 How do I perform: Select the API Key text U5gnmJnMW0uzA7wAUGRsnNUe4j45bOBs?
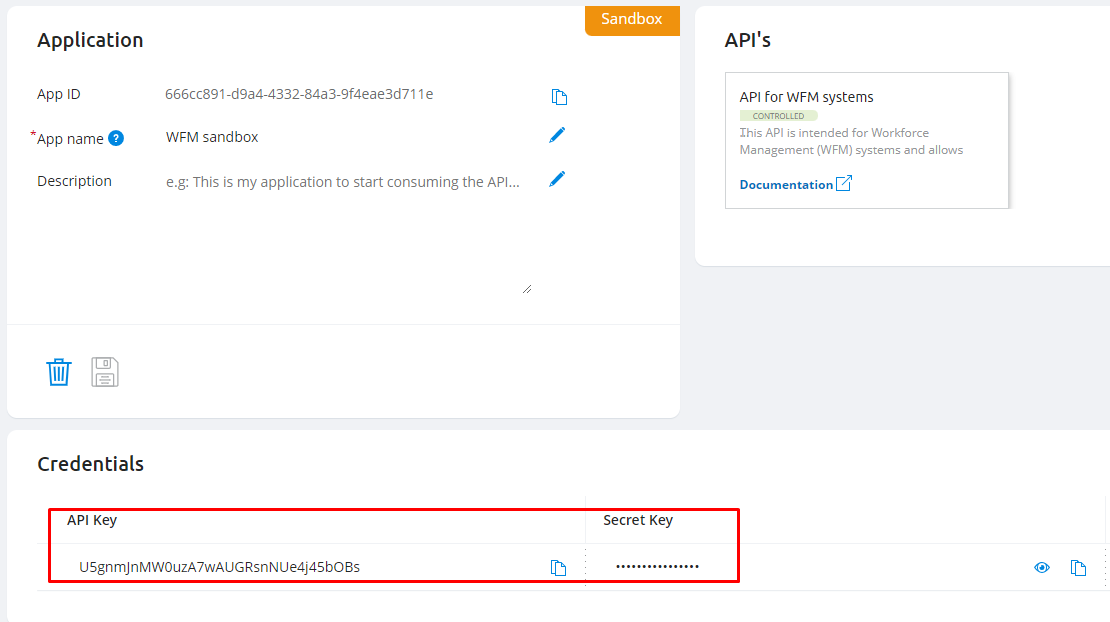click(221, 566)
